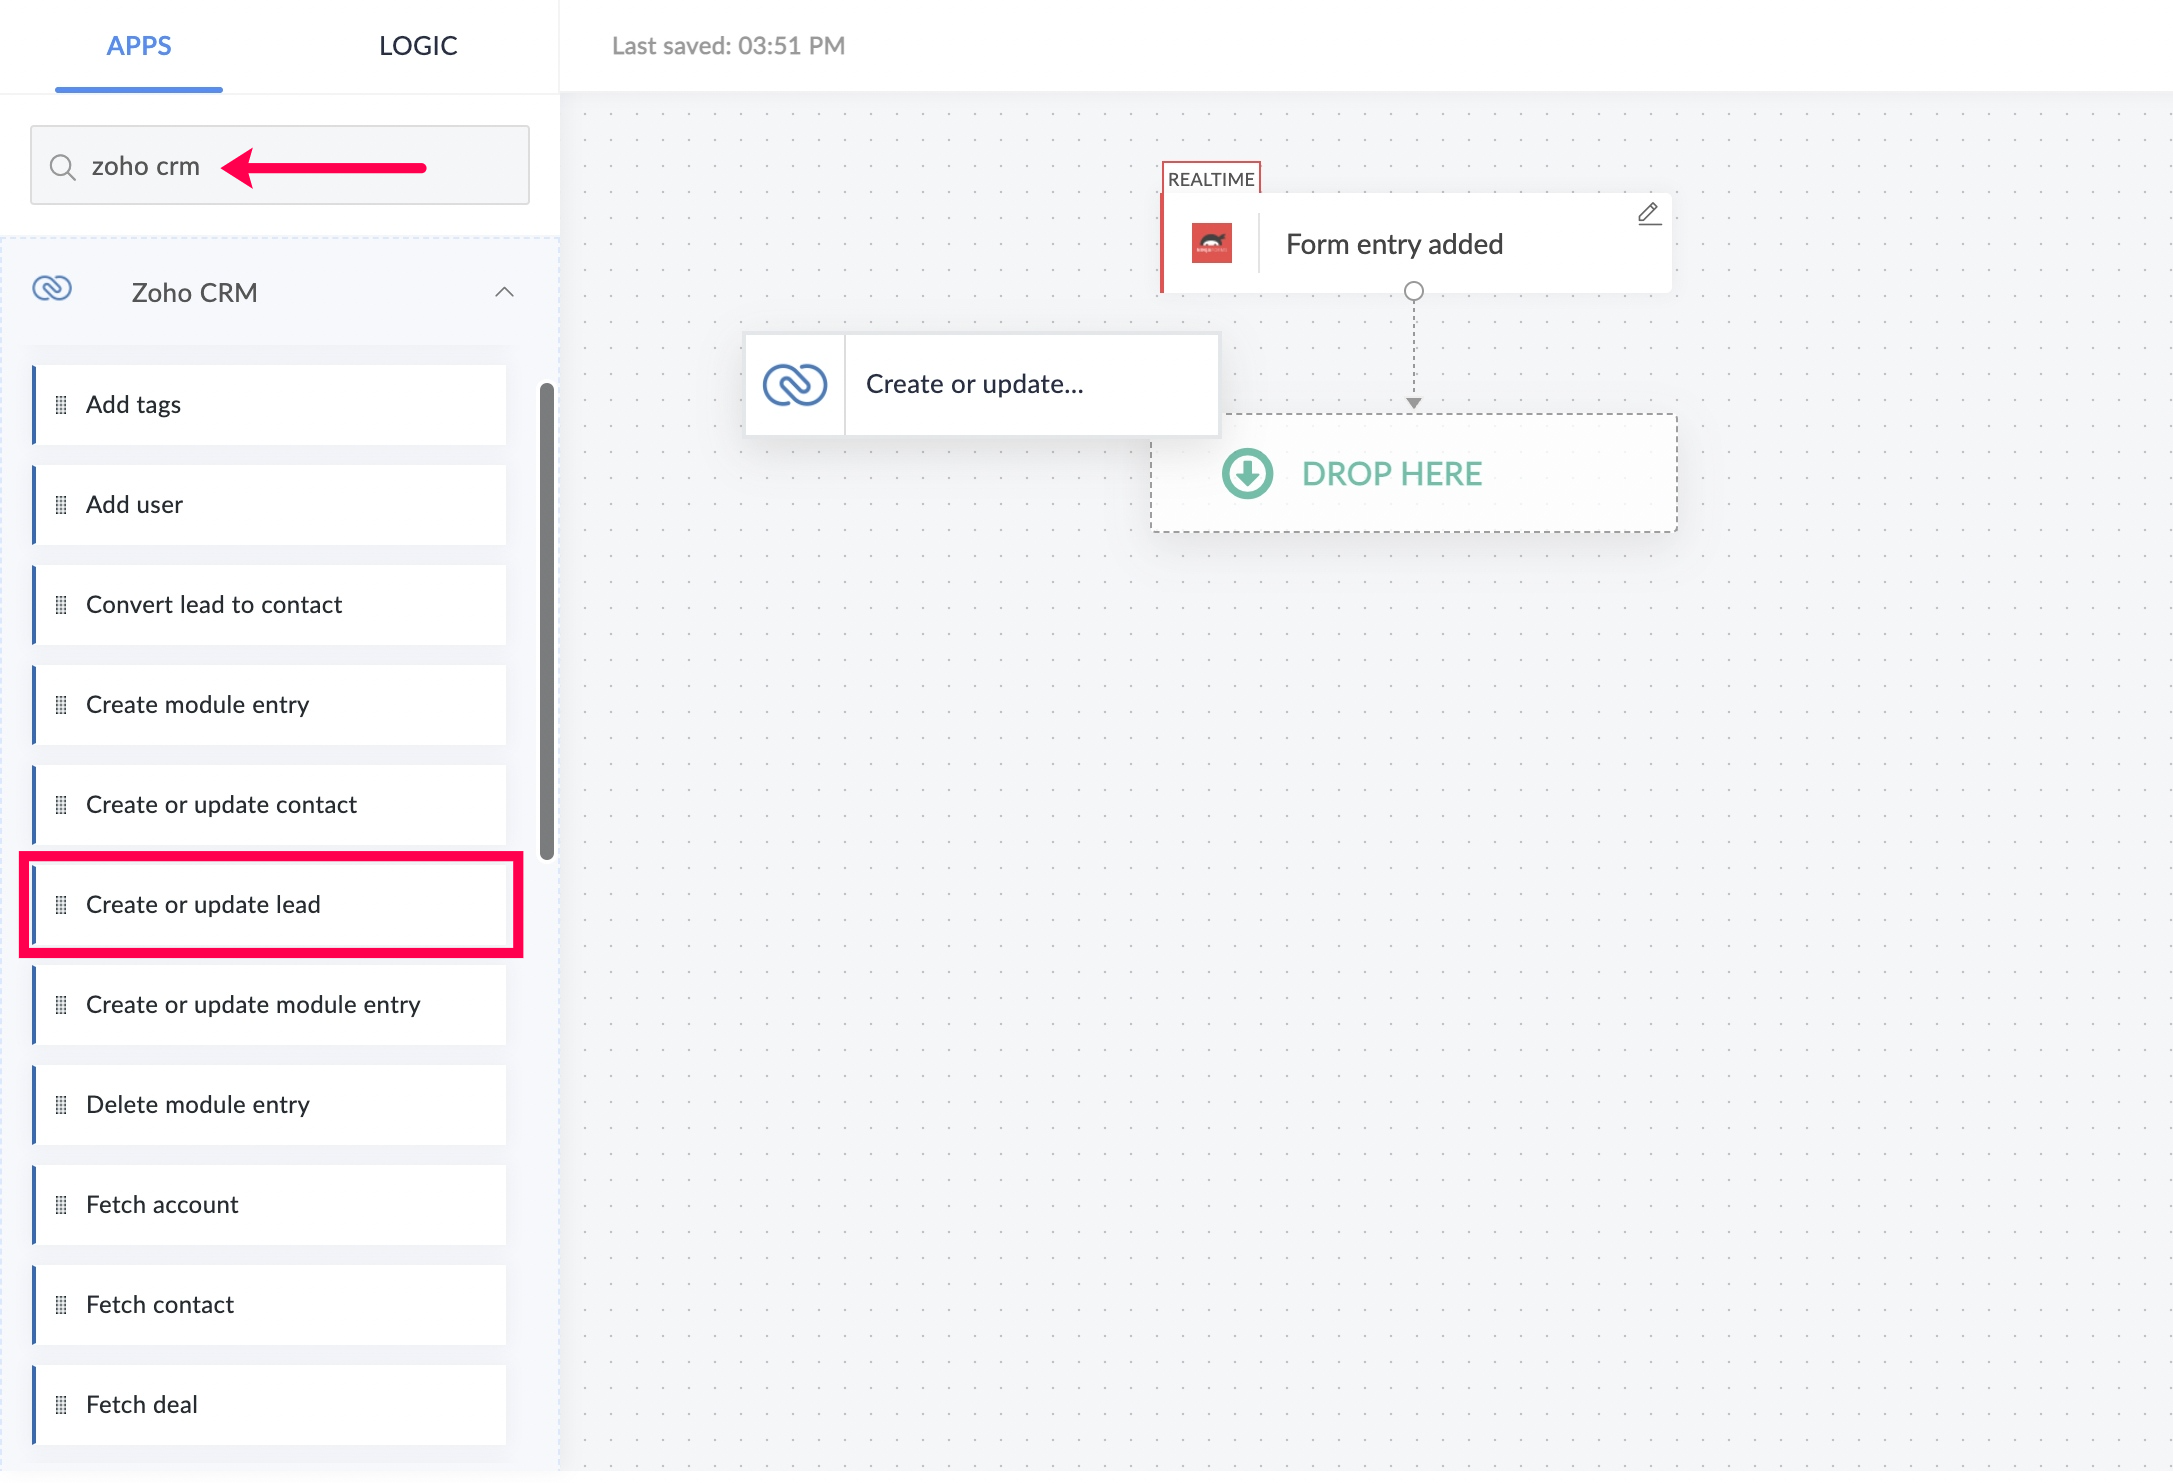Click the trigger's output connector circle
The width and height of the screenshot is (2173, 1483).
coord(1413,292)
